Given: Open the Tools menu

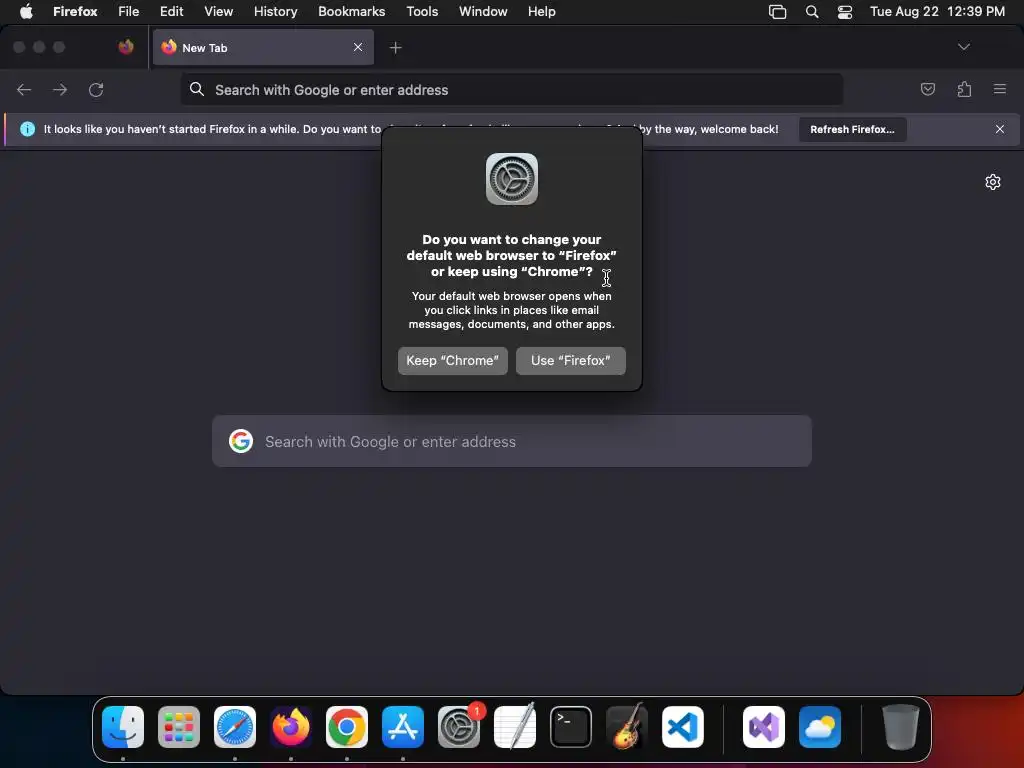Looking at the screenshot, I should (x=423, y=11).
